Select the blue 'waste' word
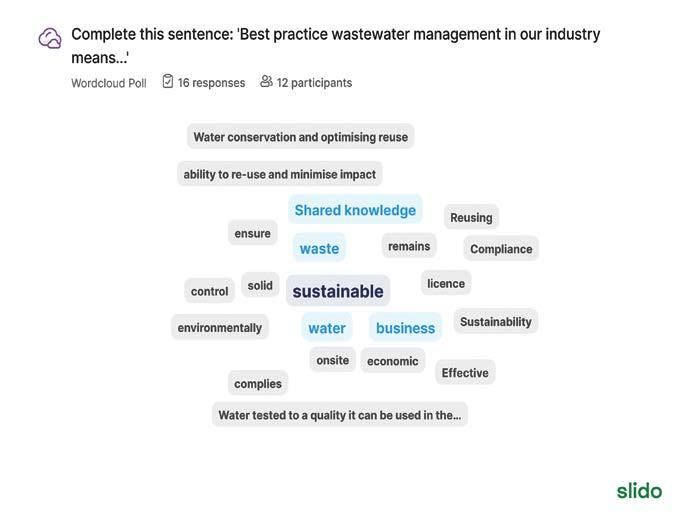The height and width of the screenshot is (515, 676). tap(319, 249)
